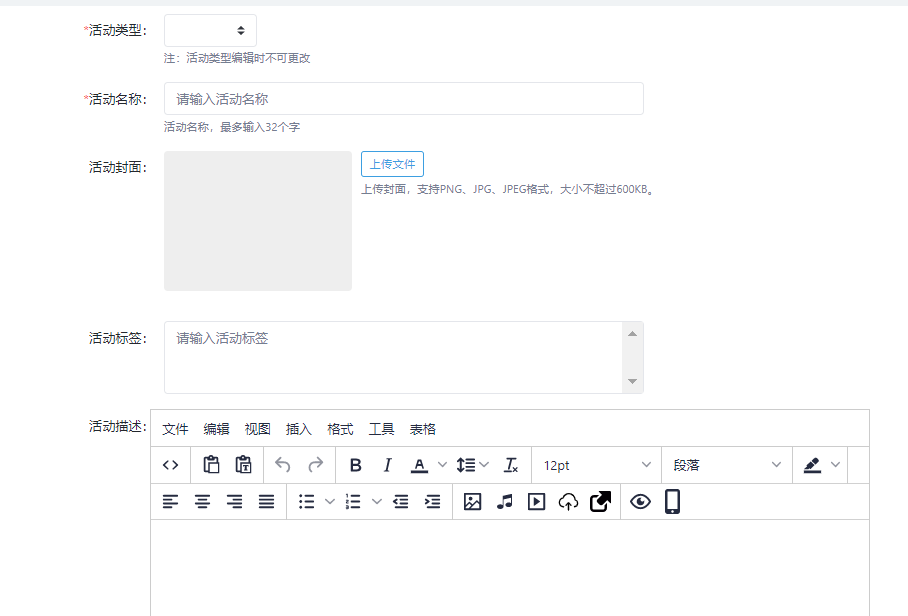Apply the text color button
This screenshot has height=616, width=908.
[x=419, y=465]
